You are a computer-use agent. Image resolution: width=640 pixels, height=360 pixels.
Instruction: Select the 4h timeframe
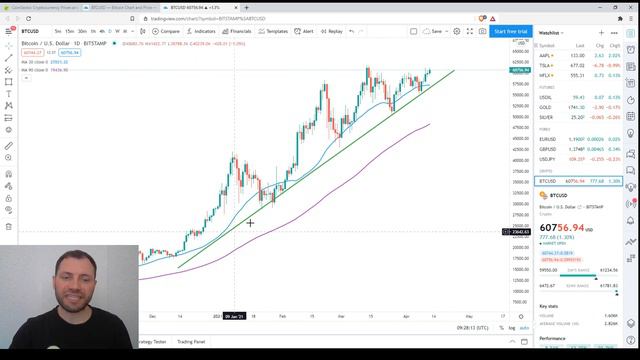pyautogui.click(x=102, y=31)
